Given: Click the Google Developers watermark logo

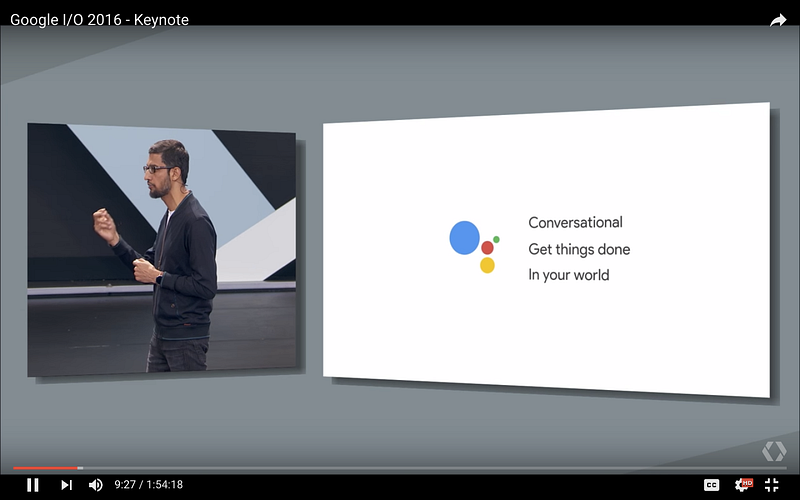Looking at the screenshot, I should [x=774, y=451].
